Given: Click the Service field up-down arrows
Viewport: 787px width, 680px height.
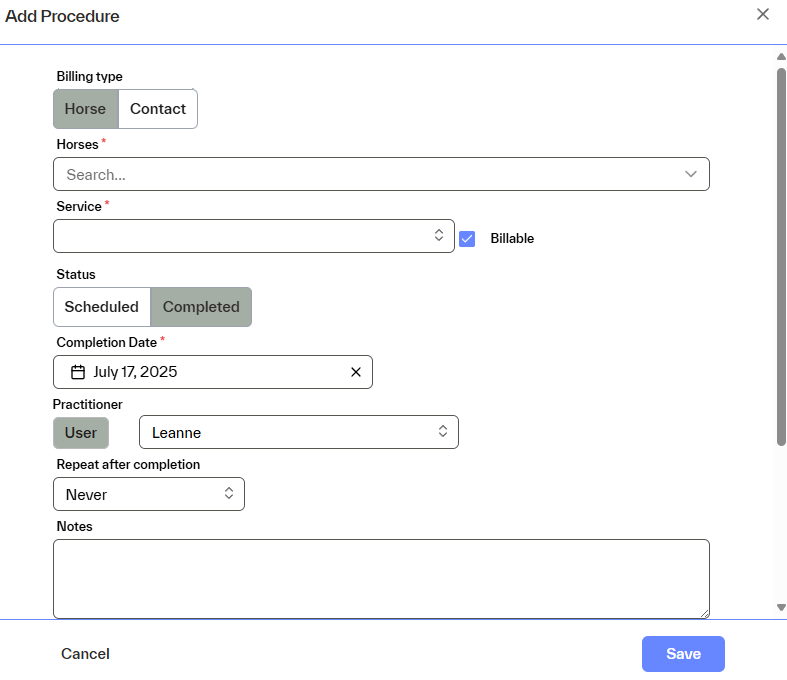Looking at the screenshot, I should pyautogui.click(x=438, y=235).
